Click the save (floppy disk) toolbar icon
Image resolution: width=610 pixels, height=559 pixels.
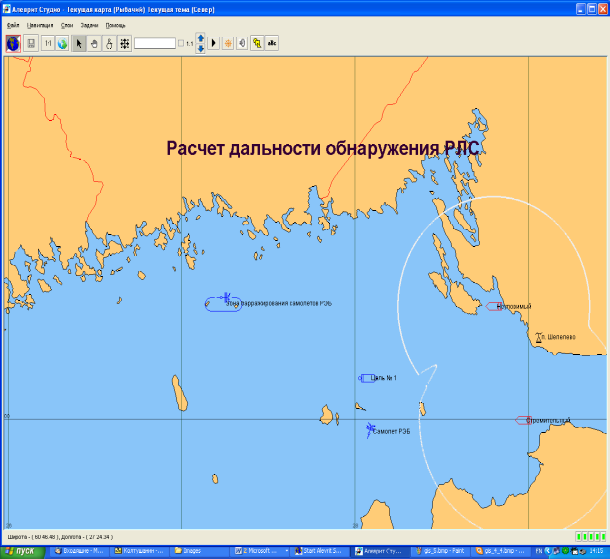click(x=31, y=44)
